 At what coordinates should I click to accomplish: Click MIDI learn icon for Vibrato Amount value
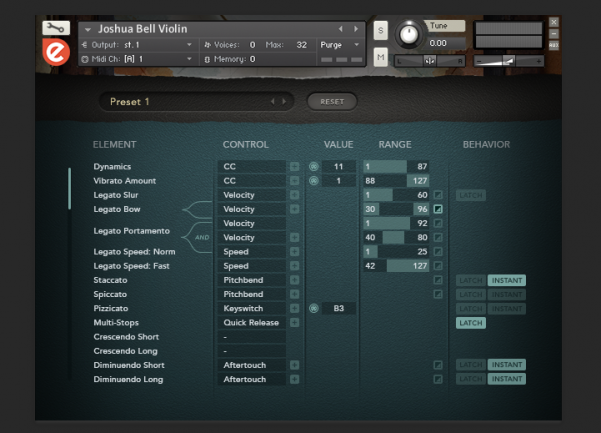tap(314, 181)
